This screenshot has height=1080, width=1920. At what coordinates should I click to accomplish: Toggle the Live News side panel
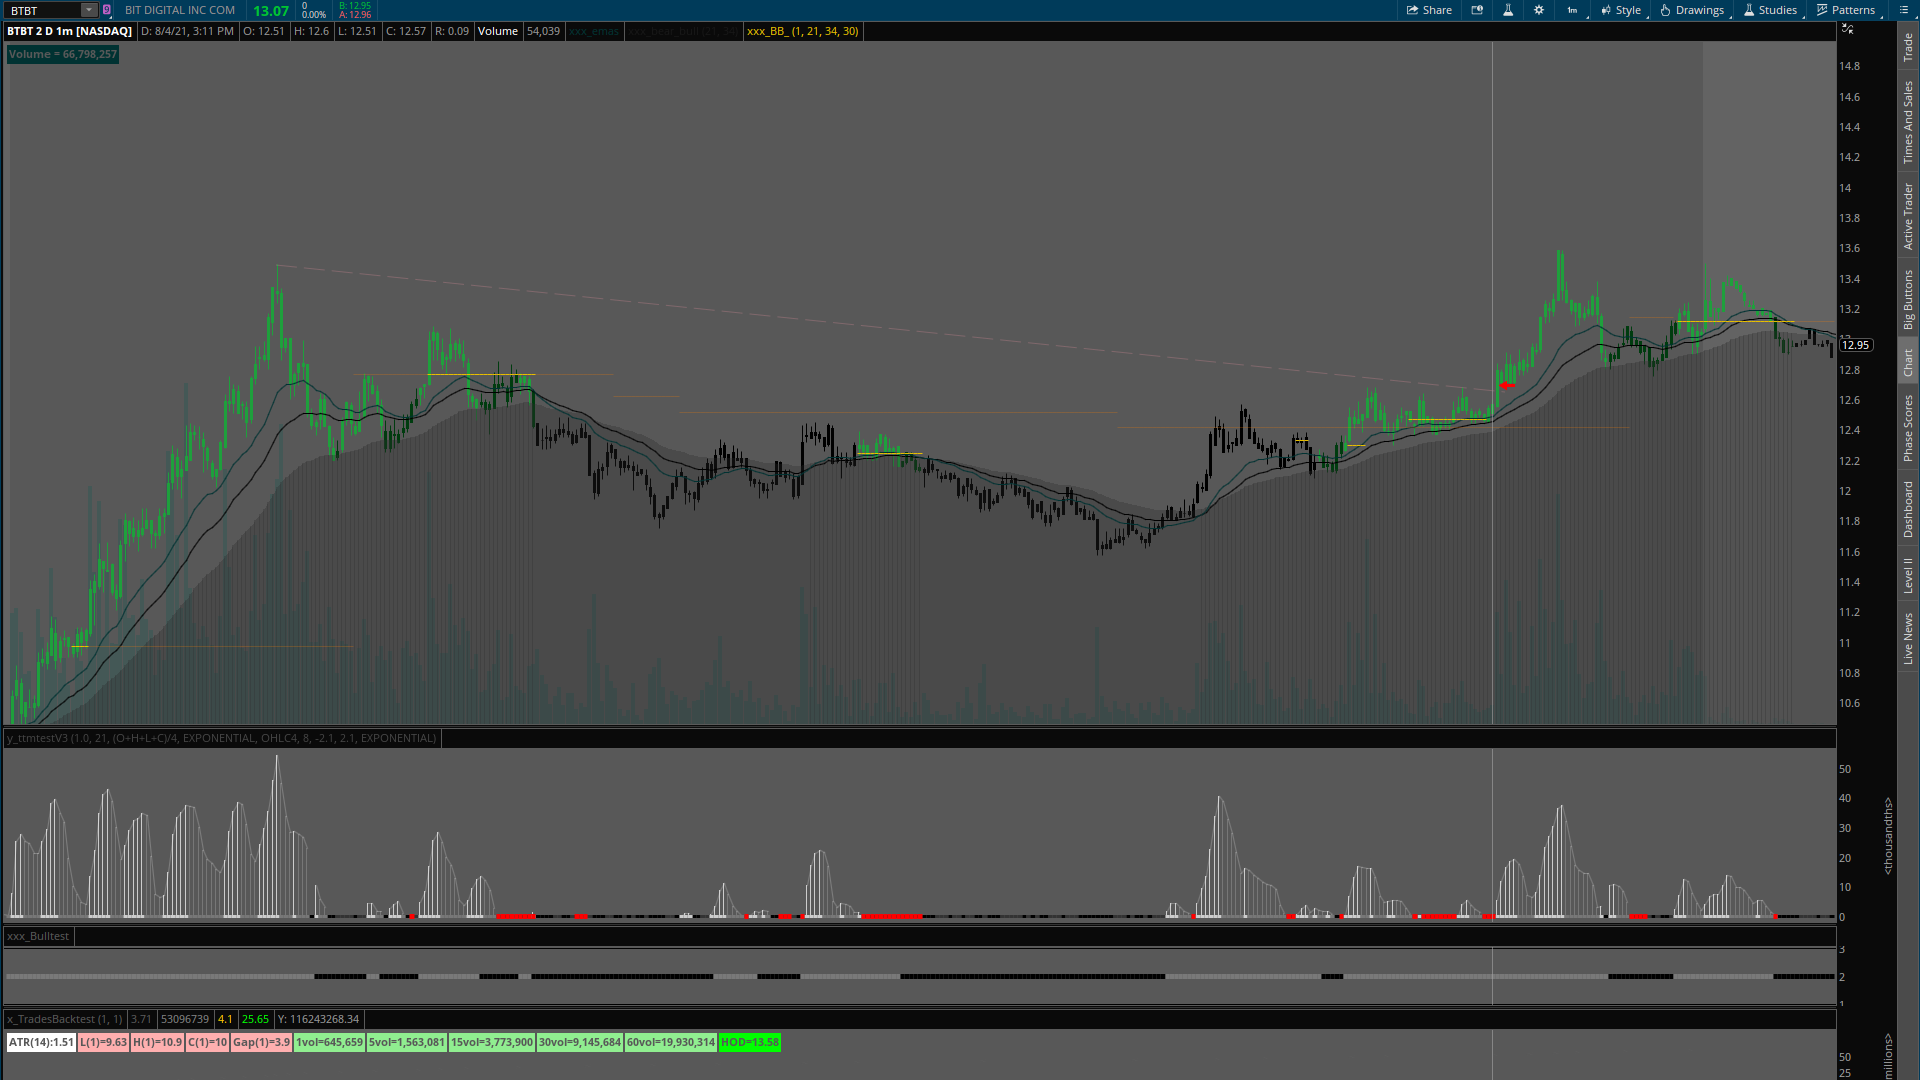click(1908, 640)
